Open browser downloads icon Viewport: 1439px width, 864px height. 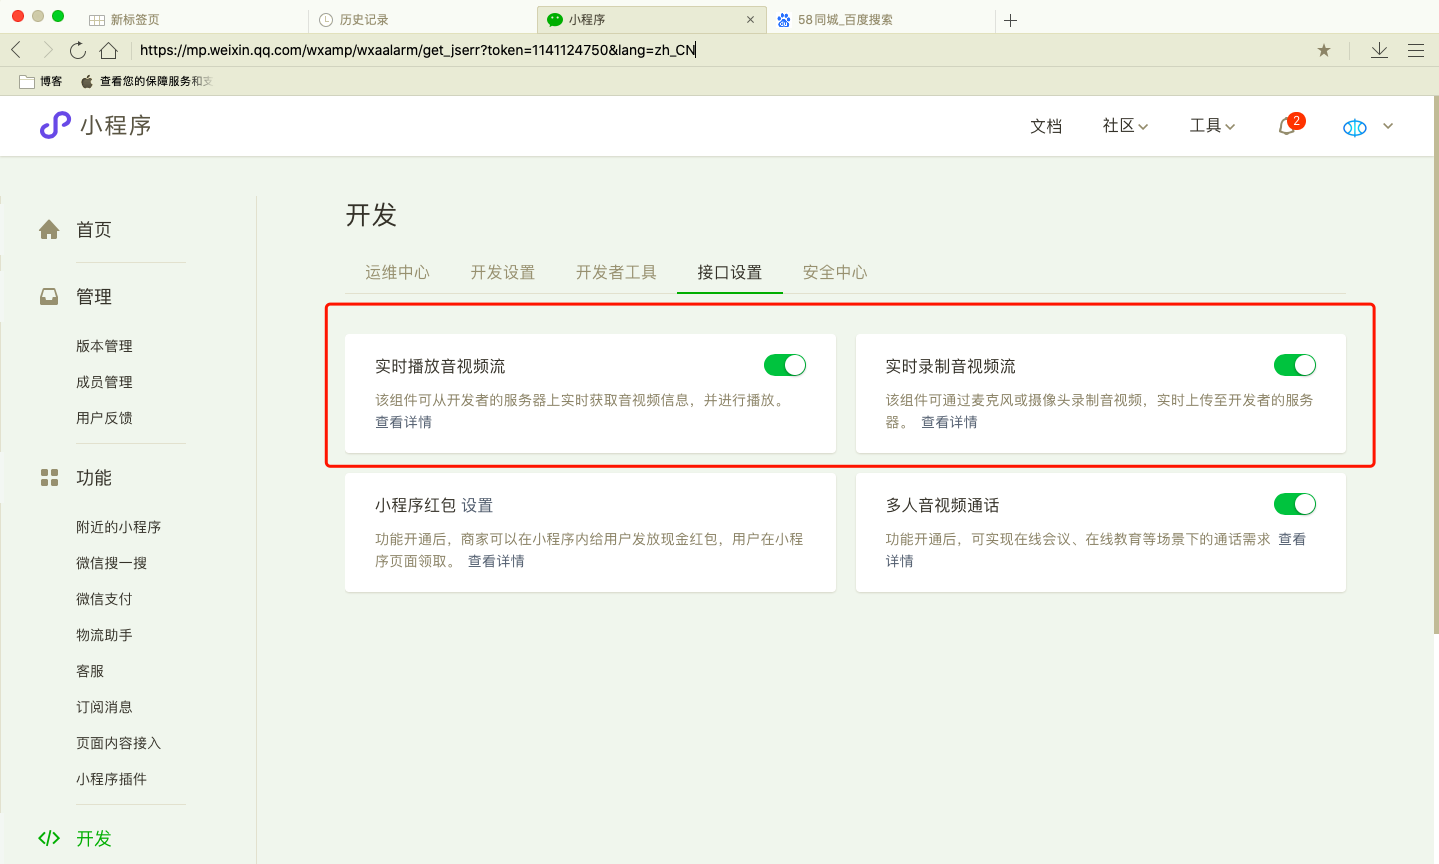point(1379,50)
